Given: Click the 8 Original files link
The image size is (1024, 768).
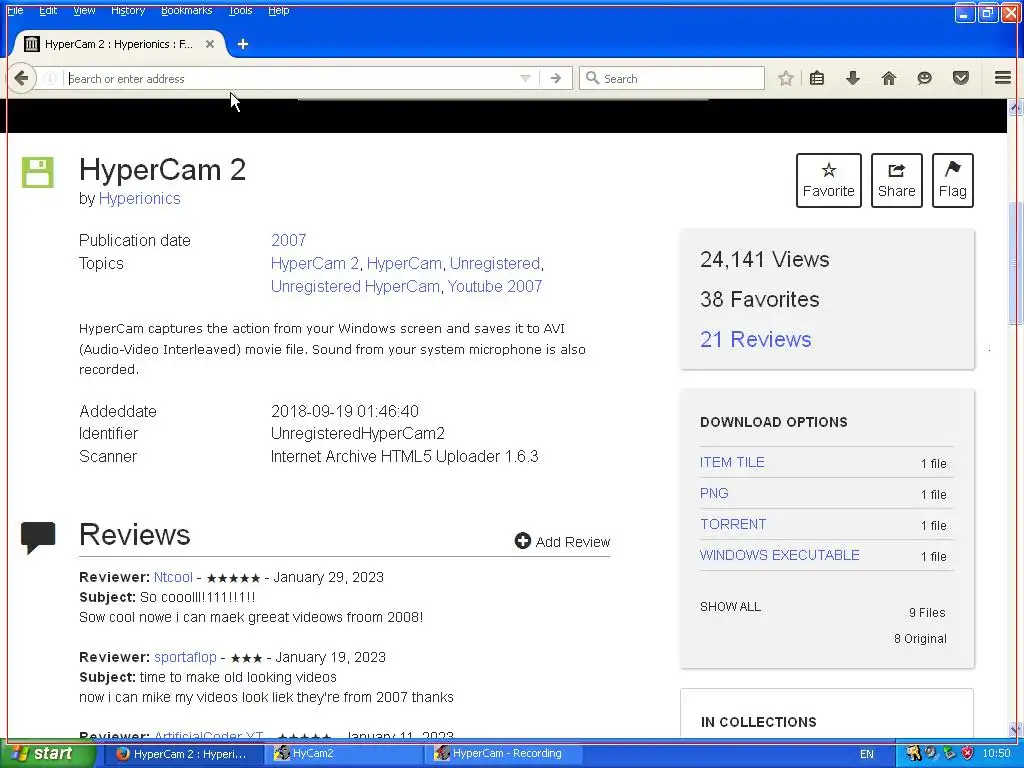Looking at the screenshot, I should 920,639.
